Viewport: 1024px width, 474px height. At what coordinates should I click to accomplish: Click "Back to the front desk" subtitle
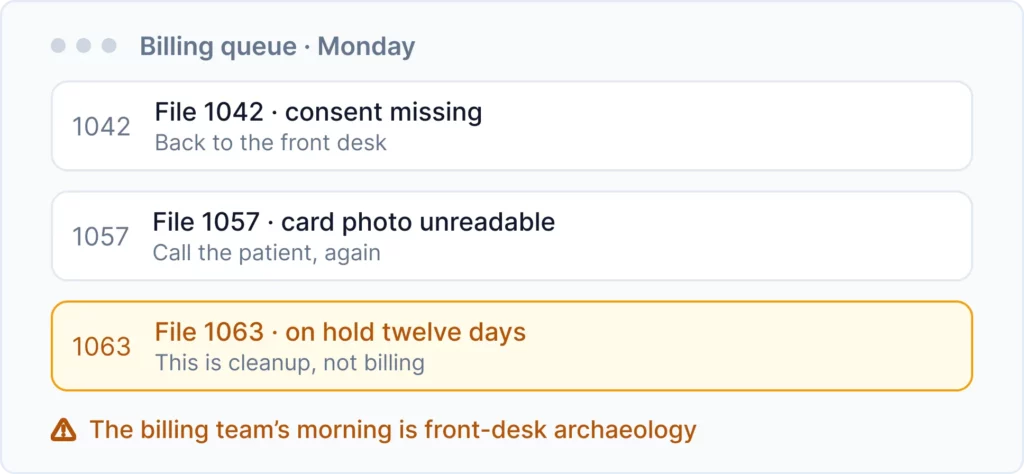(271, 142)
